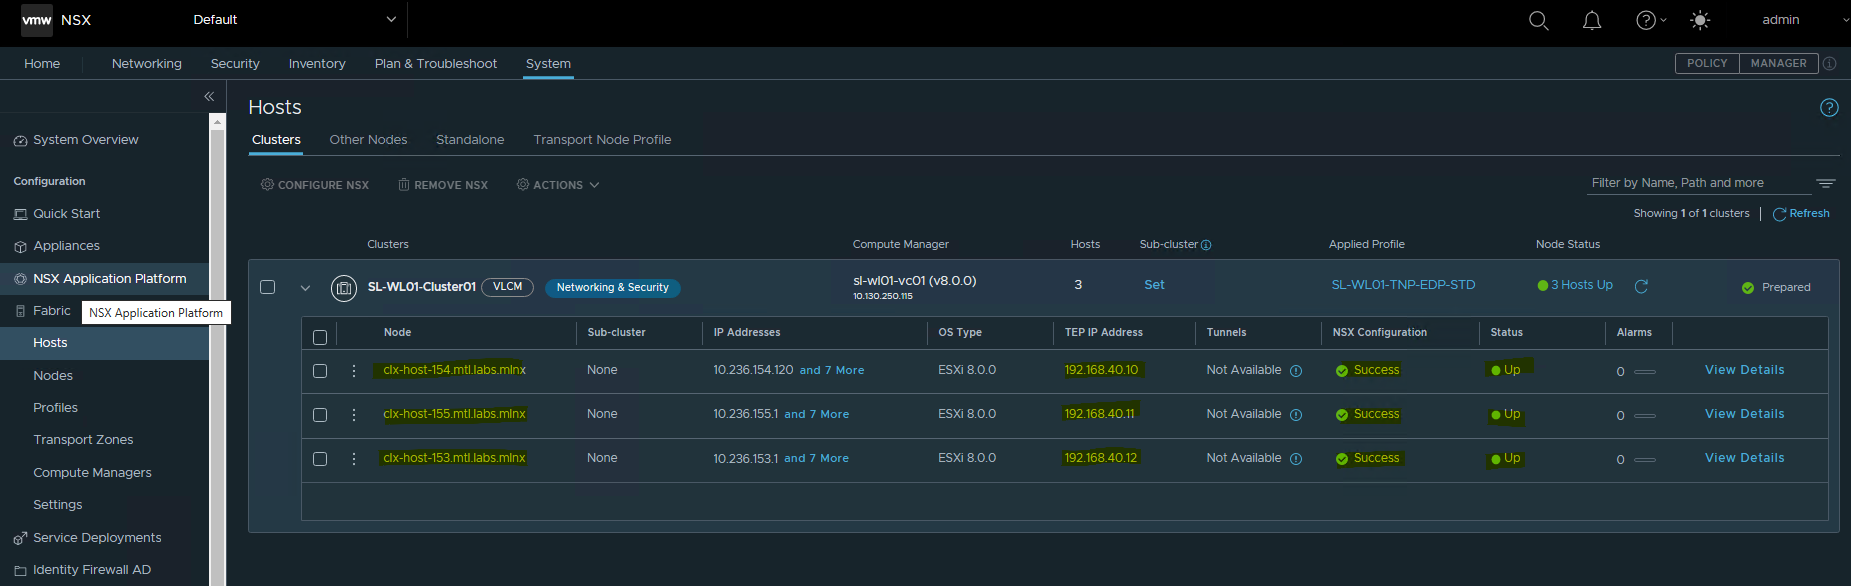Viewport: 1851px width, 586px height.
Task: Toggle the select-all nodes header checkbox
Action: click(x=320, y=337)
